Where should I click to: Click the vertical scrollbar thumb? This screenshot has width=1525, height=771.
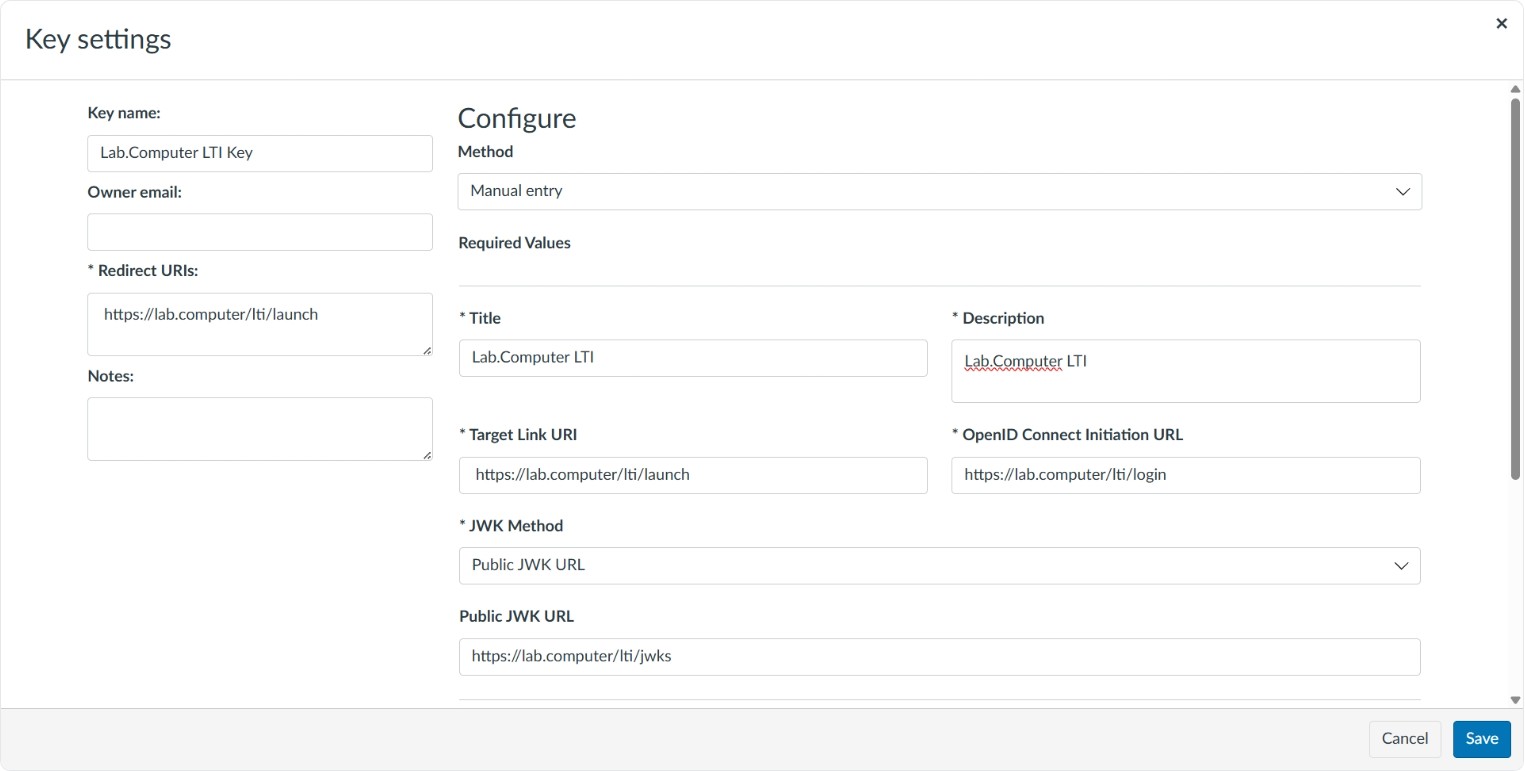pos(1515,288)
